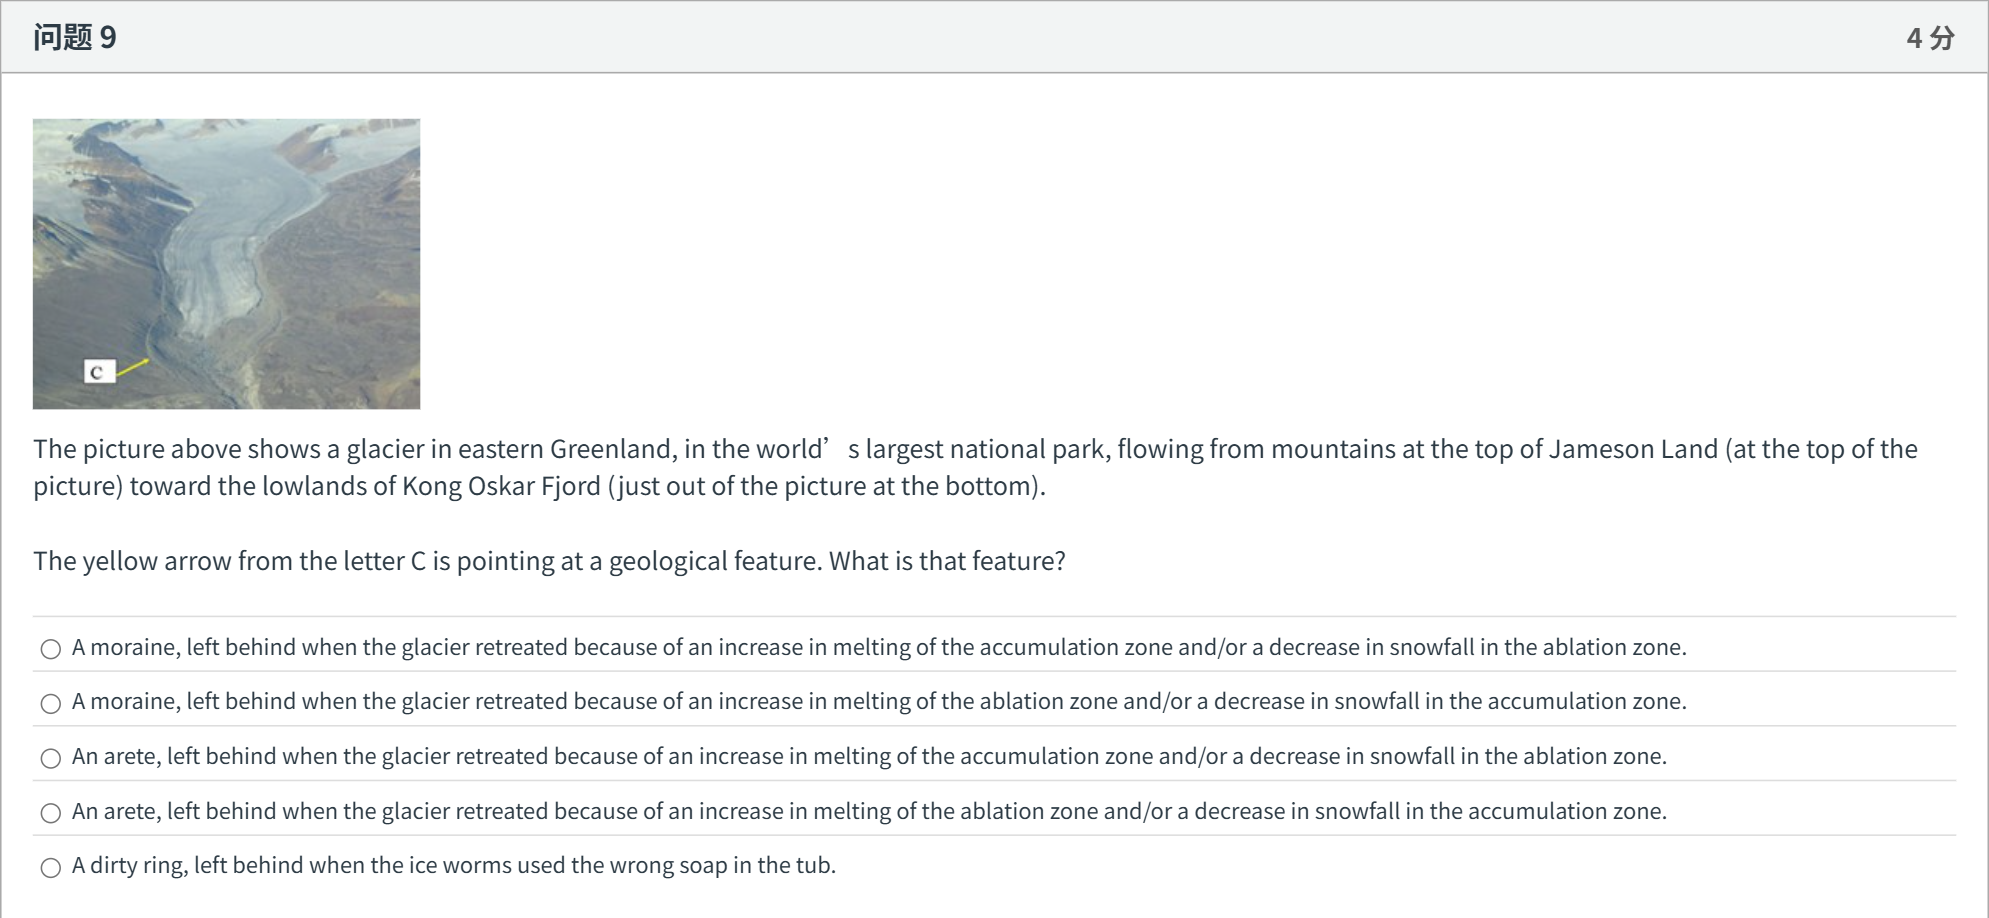This screenshot has height=918, width=1989.
Task: Click the yellow arrow next to label C
Action: pos(132,368)
